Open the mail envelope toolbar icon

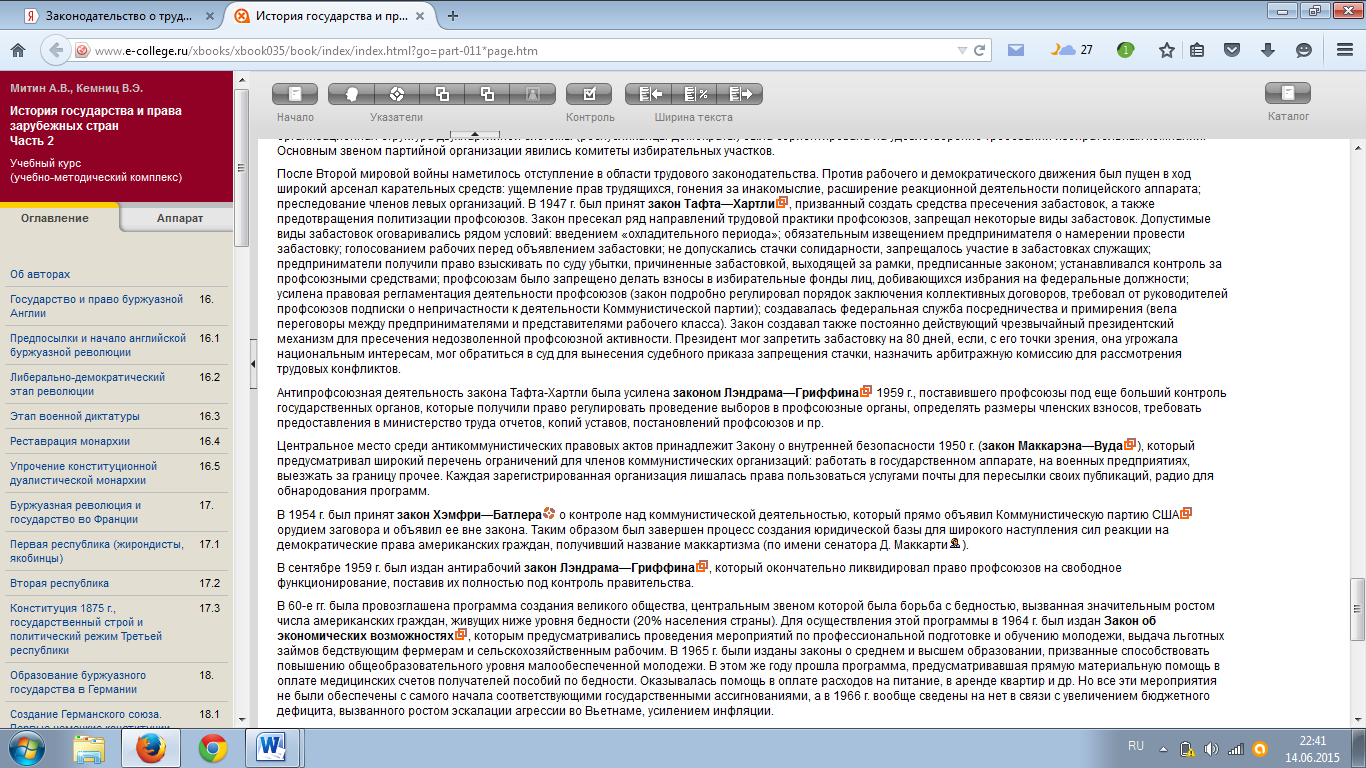pos(1016,50)
